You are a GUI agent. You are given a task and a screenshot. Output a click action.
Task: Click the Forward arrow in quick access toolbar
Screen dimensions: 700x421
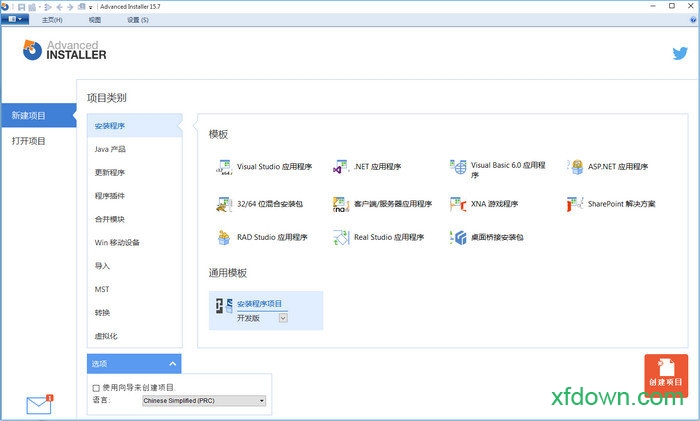coord(70,7)
